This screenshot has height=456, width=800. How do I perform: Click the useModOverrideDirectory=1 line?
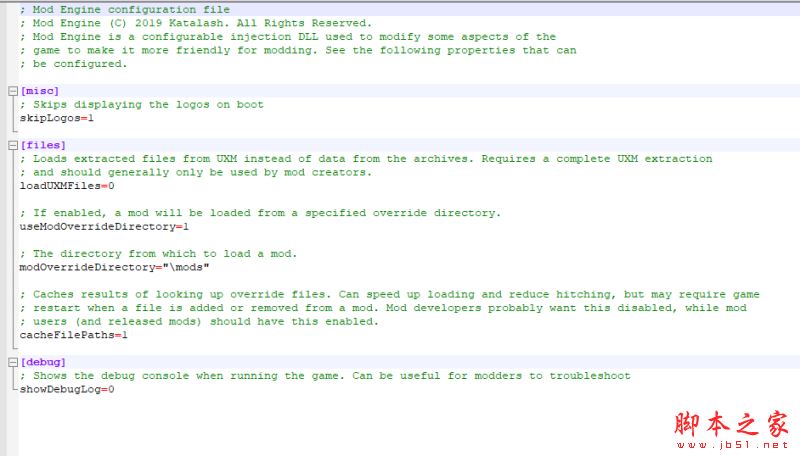[x=104, y=226]
